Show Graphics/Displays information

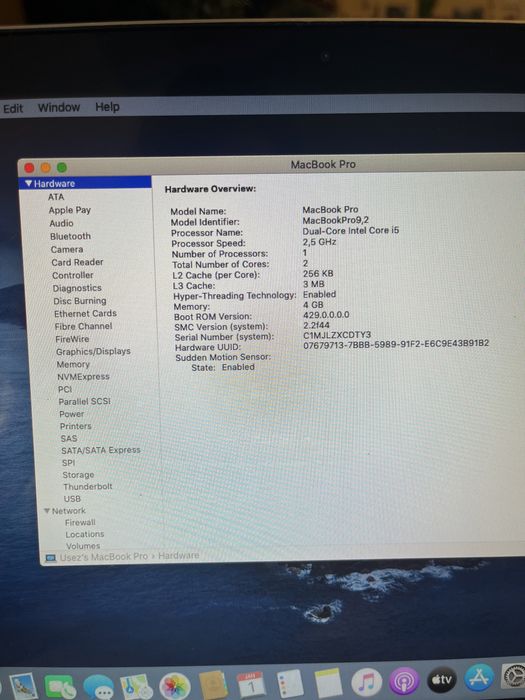tap(93, 352)
